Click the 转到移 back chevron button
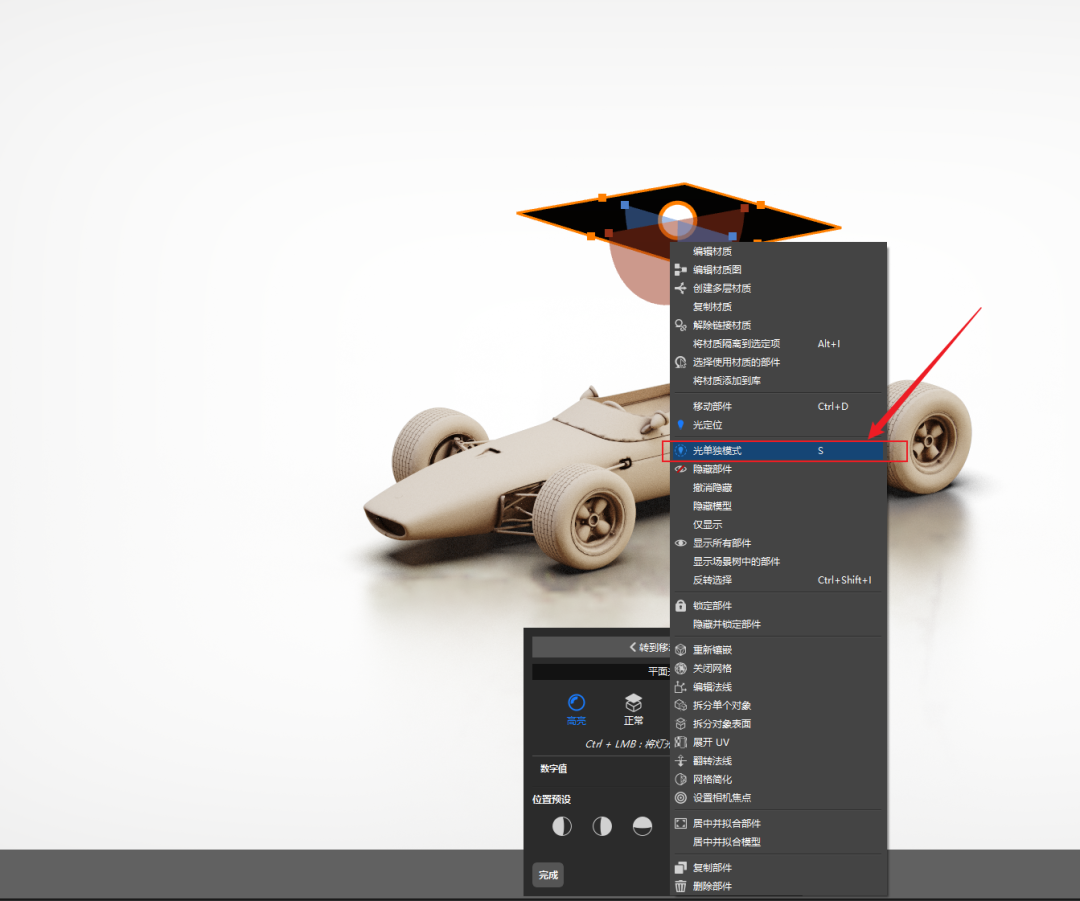Image resolution: width=1080 pixels, height=901 pixels. (601, 647)
